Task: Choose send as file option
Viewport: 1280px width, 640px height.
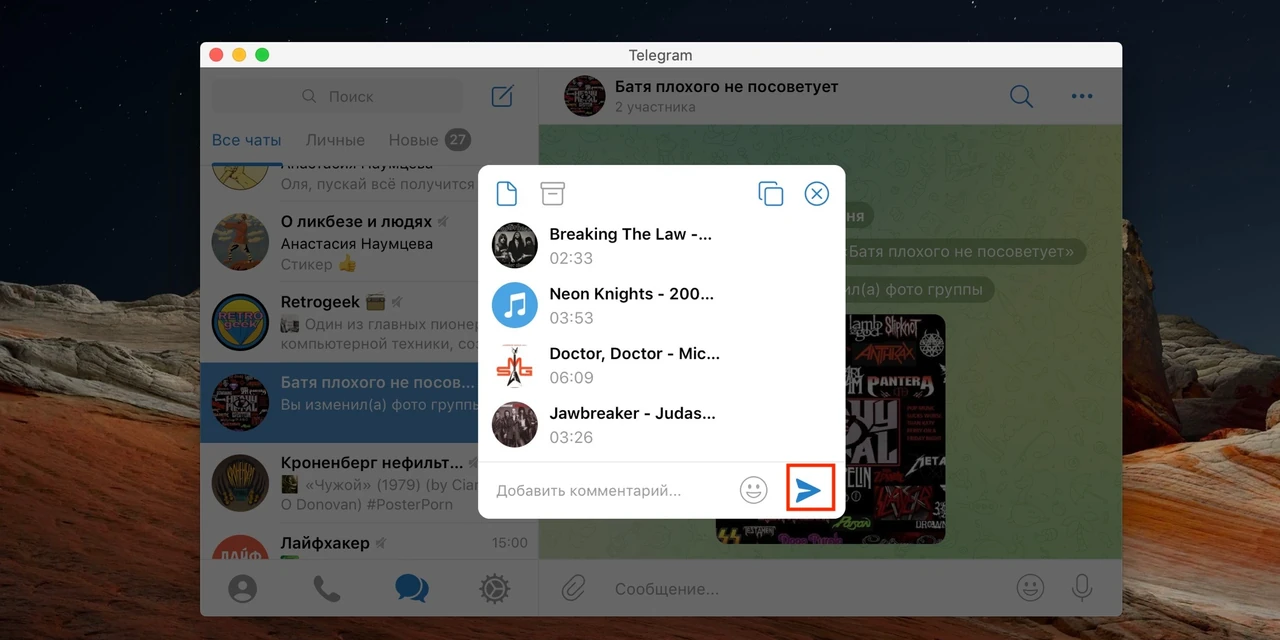Action: tap(507, 194)
